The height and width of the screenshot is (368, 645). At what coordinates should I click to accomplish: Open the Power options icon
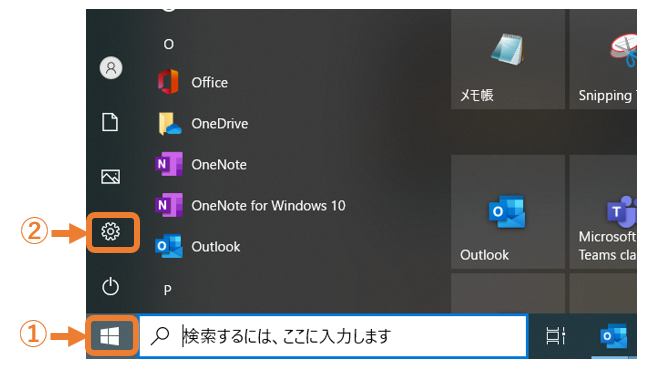pyautogui.click(x=110, y=287)
